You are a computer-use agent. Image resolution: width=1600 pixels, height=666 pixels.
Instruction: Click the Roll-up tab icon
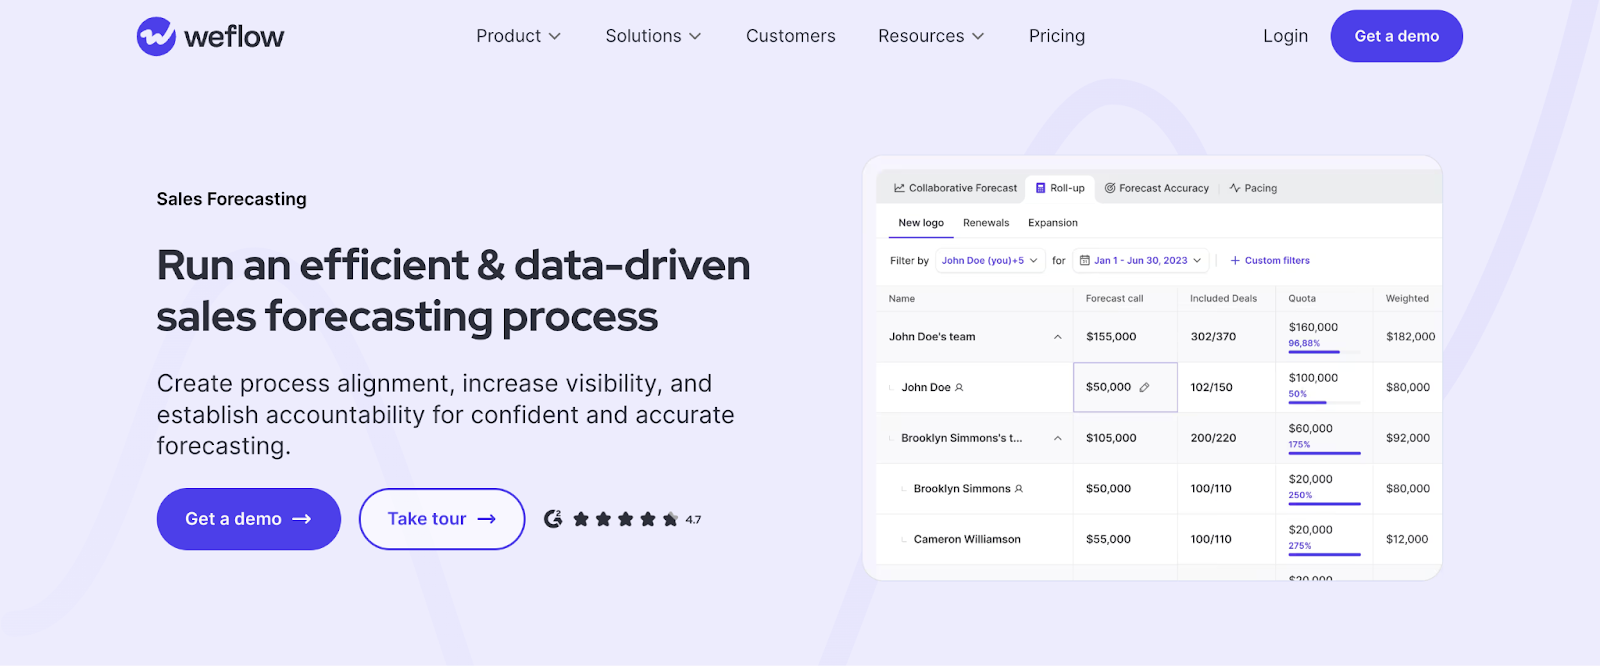pyautogui.click(x=1041, y=188)
